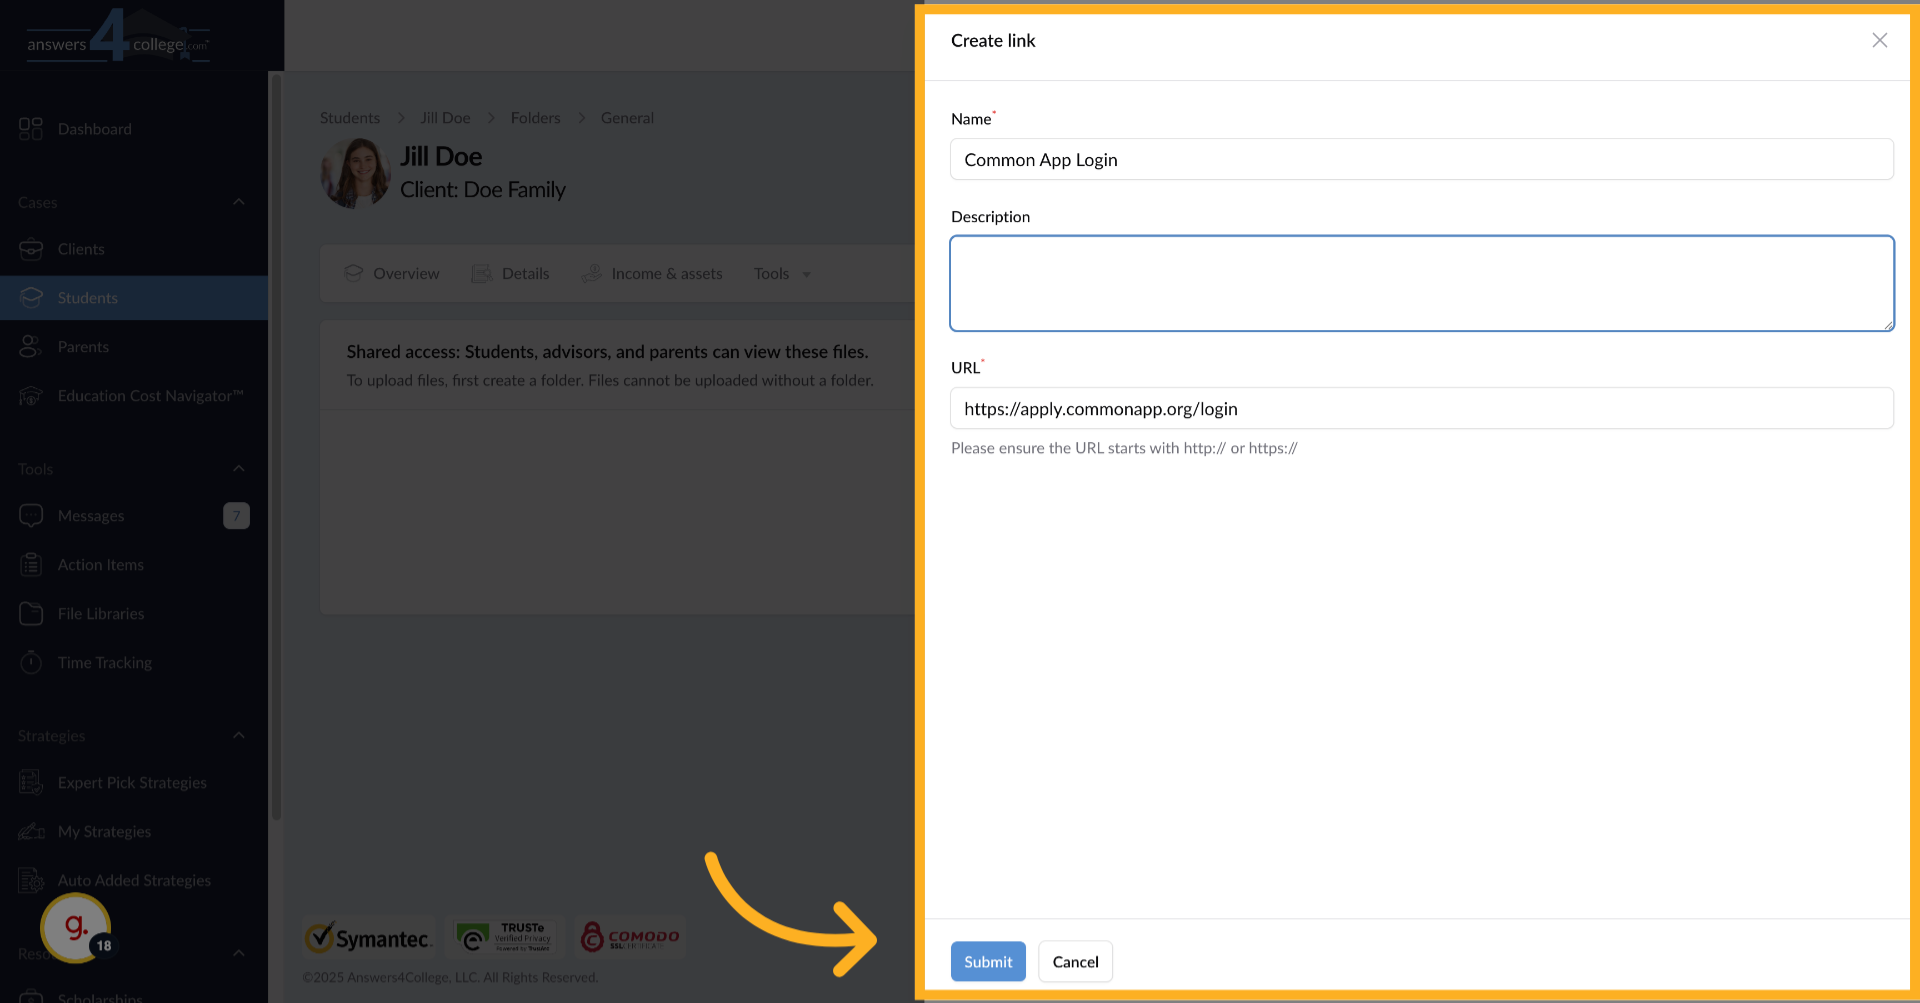The image size is (1920, 1003).
Task: Cancel the Create link dialog
Action: [1075, 961]
